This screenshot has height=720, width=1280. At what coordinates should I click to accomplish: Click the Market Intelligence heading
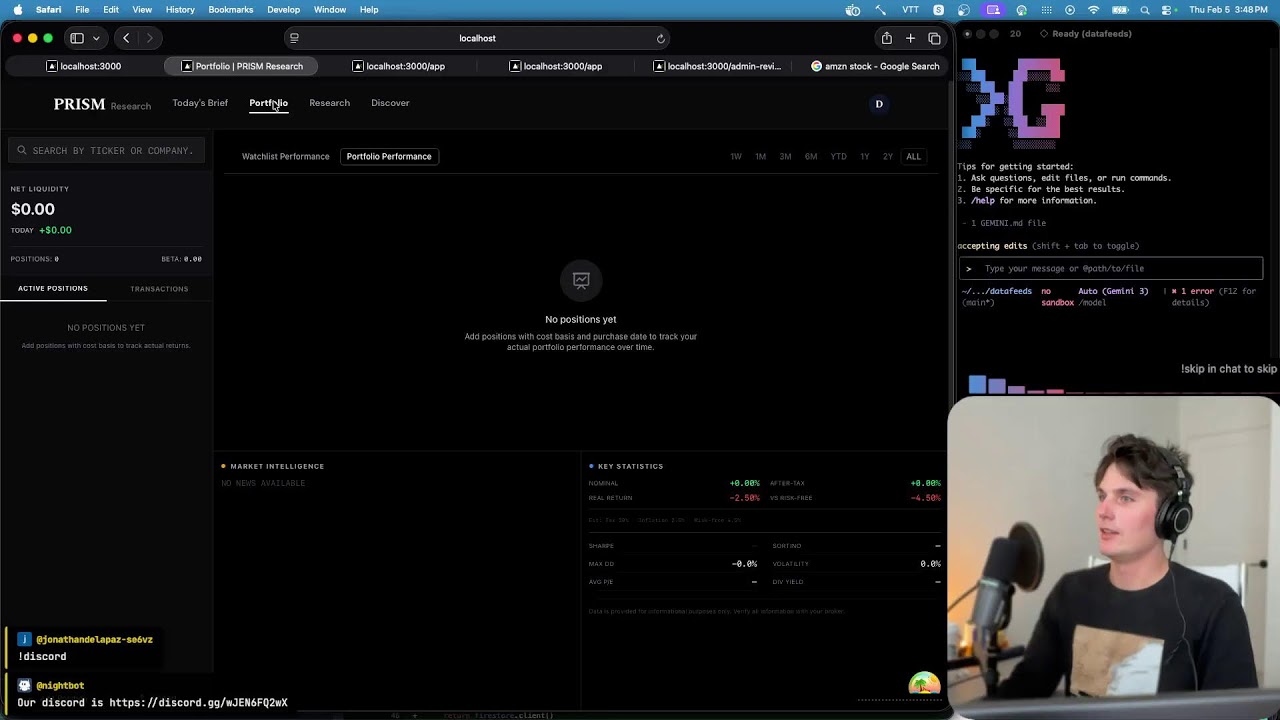[x=277, y=466]
